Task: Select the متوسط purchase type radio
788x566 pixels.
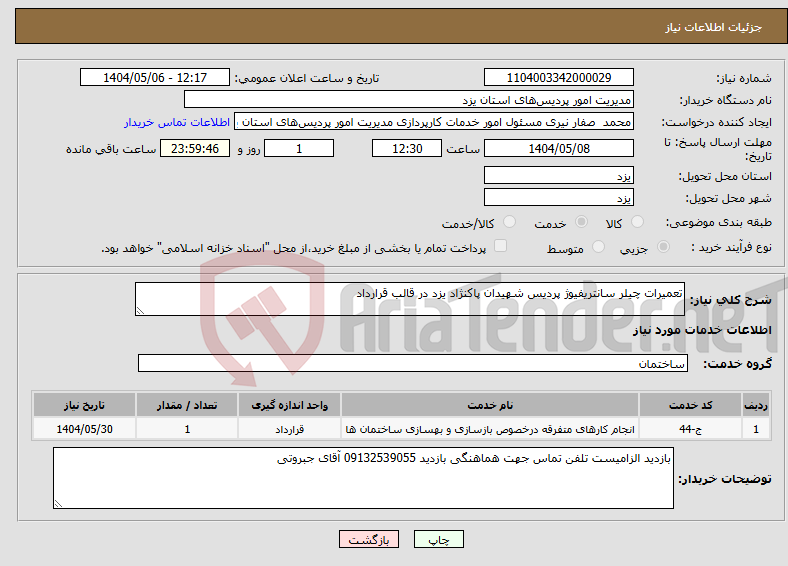Action: pos(598,247)
